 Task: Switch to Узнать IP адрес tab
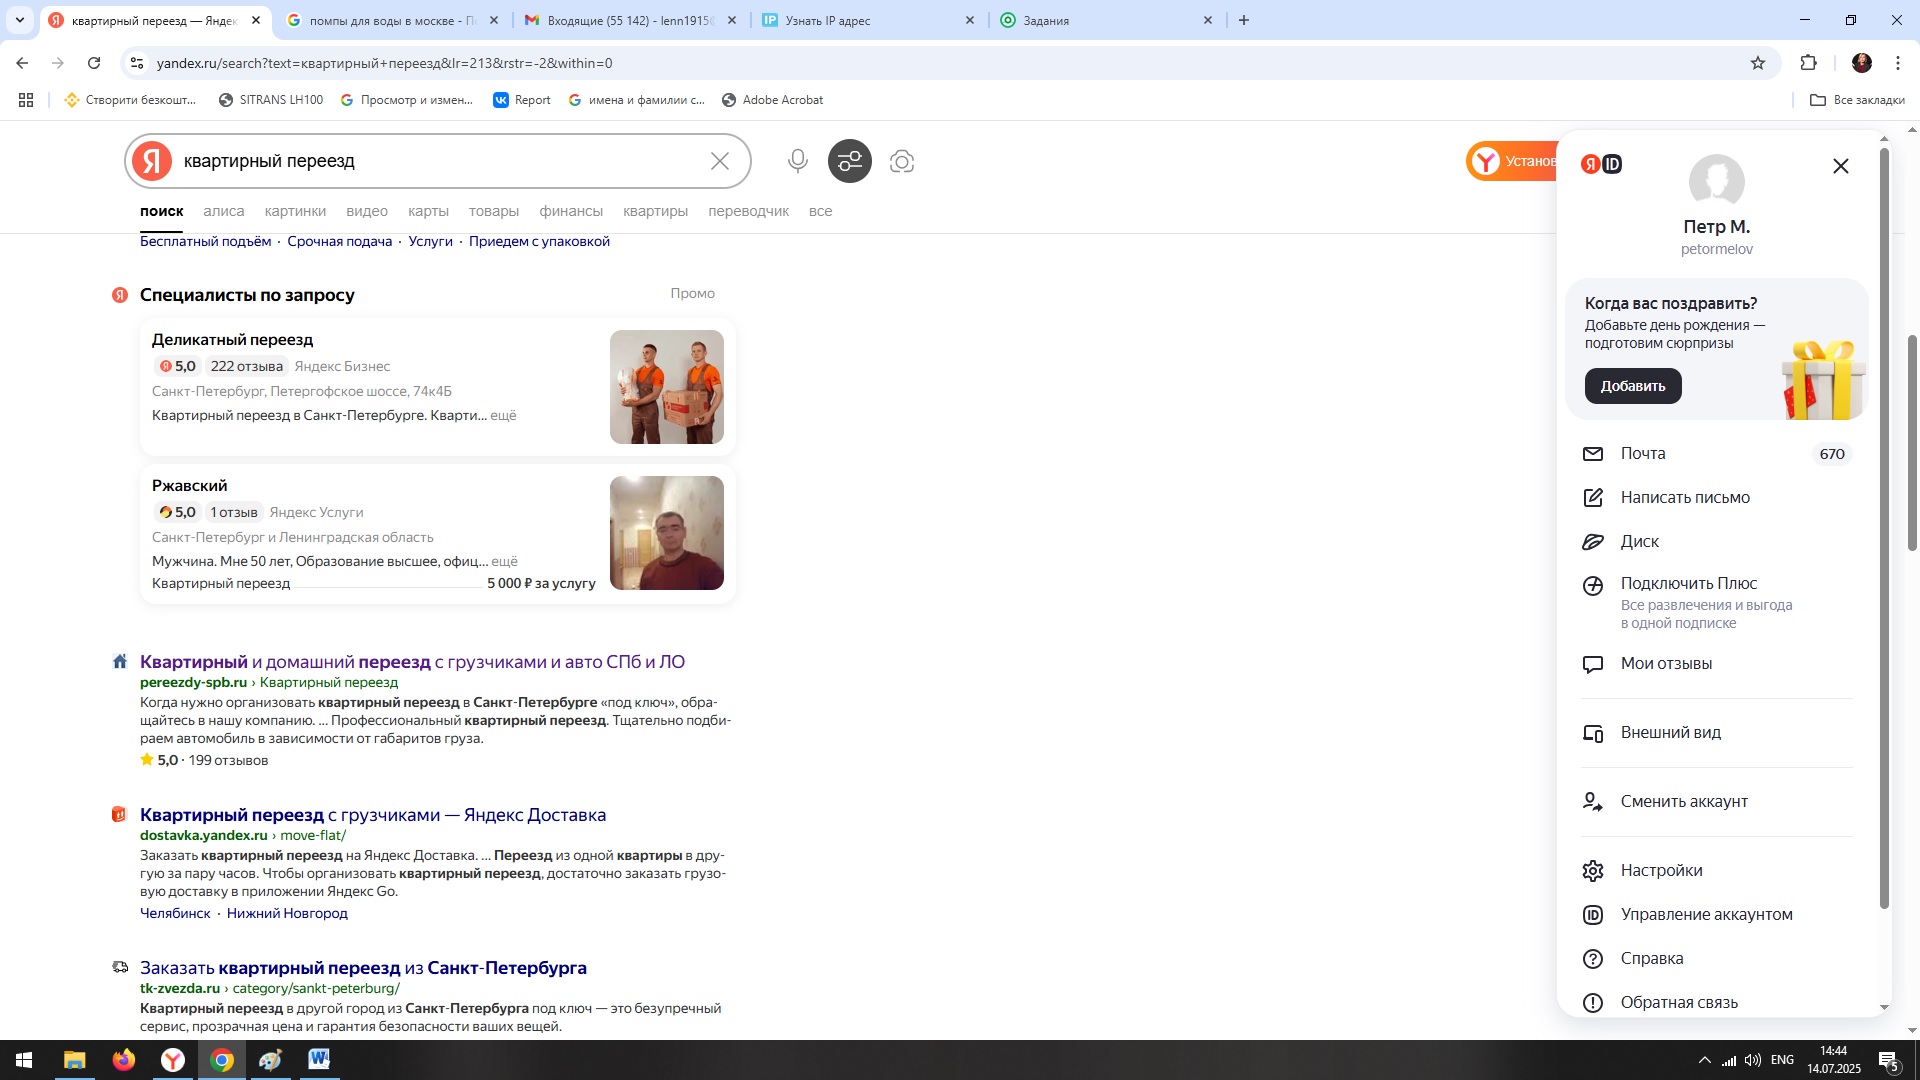868,20
